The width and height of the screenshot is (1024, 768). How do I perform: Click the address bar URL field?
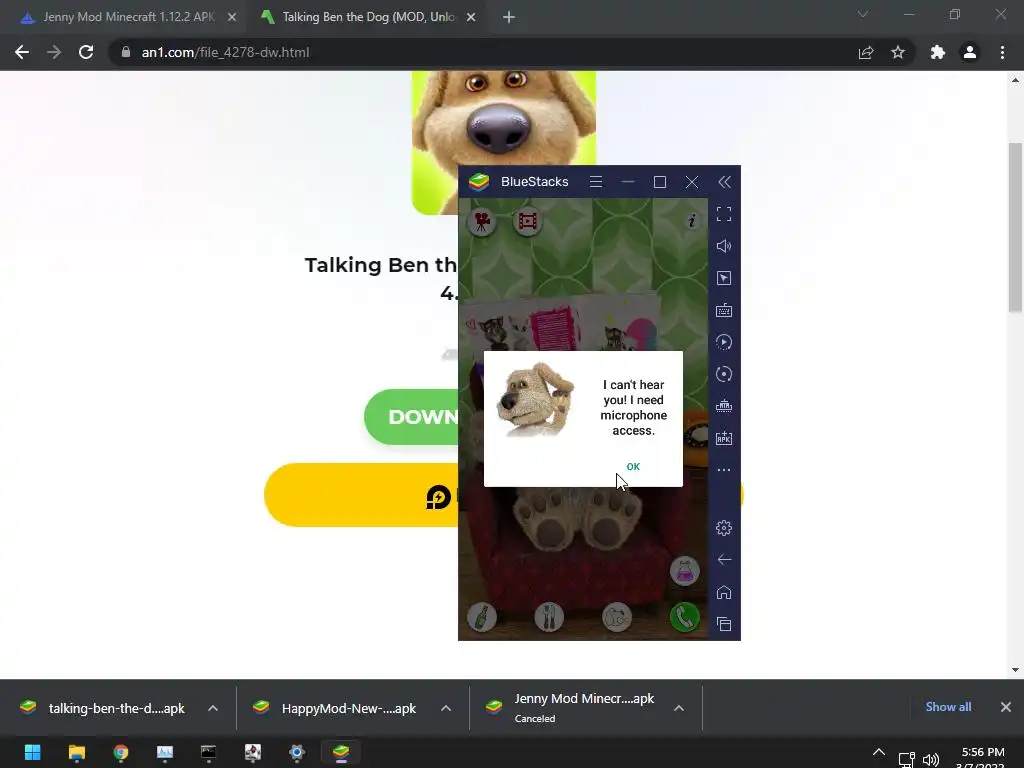click(x=483, y=52)
